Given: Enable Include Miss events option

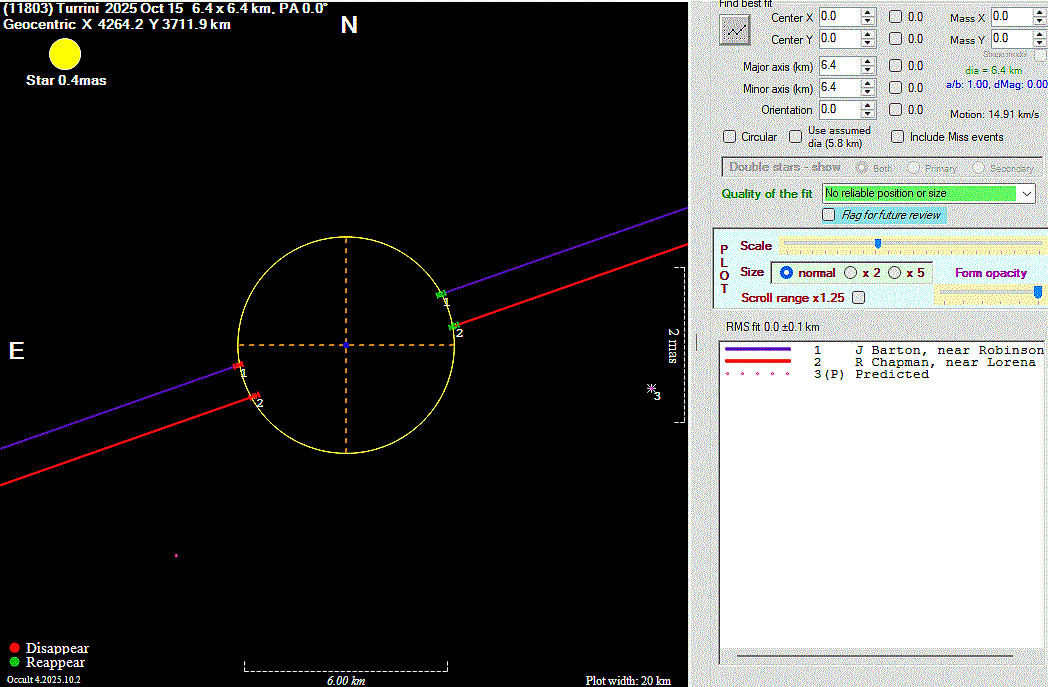Looking at the screenshot, I should pyautogui.click(x=898, y=137).
